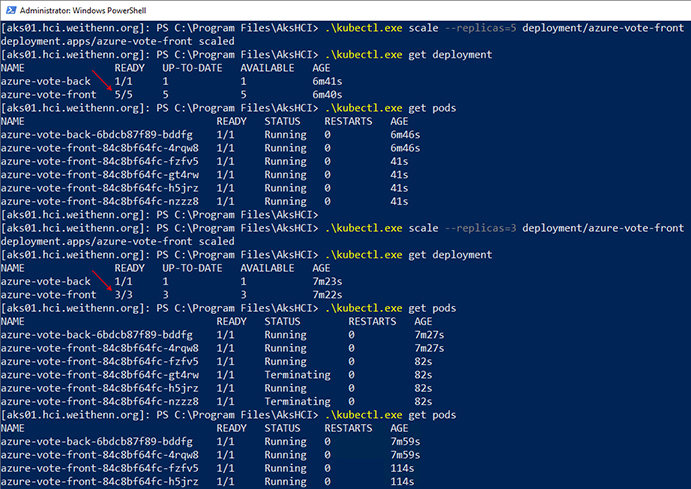691x489 pixels.
Task: Click the '41s' age of pod gt4rw
Action: coord(399,175)
